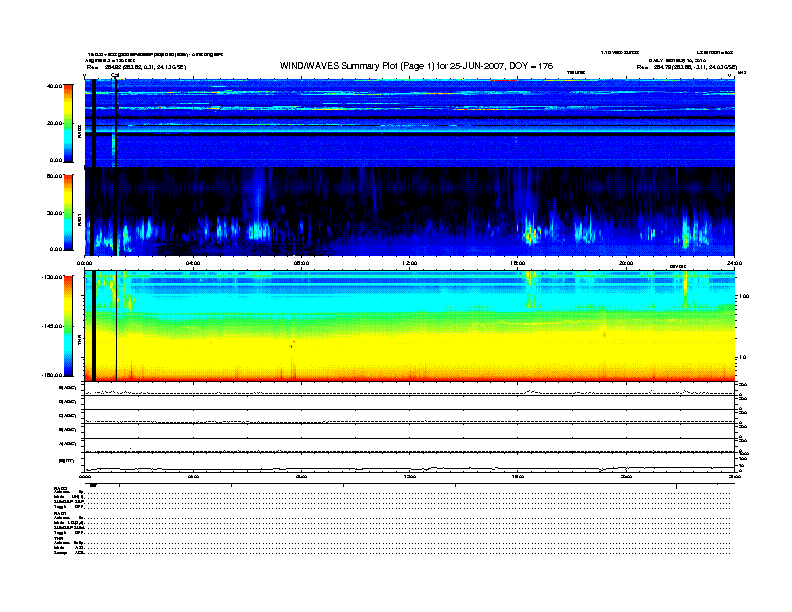
Task: Click the 100 frequency tick right of TNR panel
Action: click(x=744, y=296)
